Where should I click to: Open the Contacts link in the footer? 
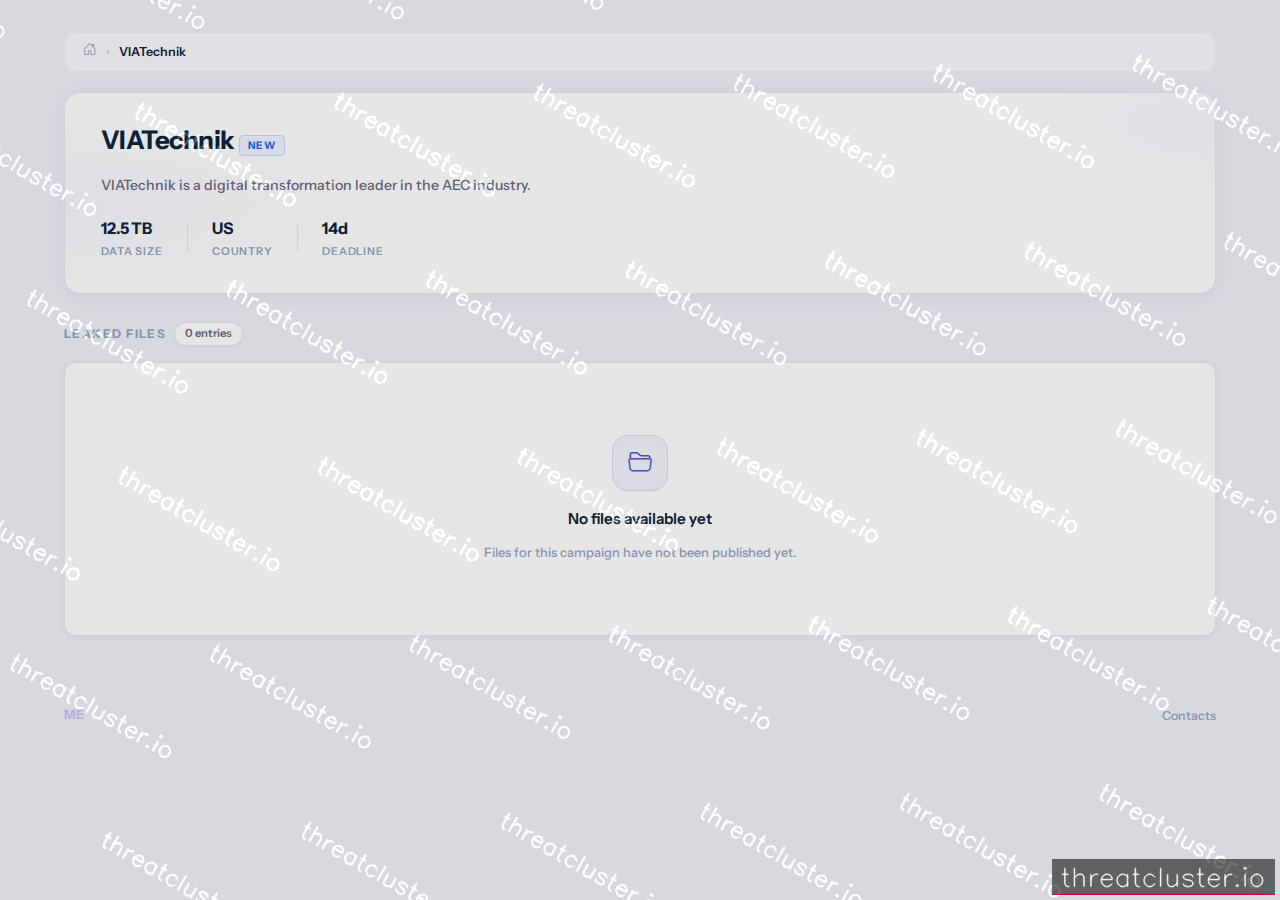[x=1189, y=716]
